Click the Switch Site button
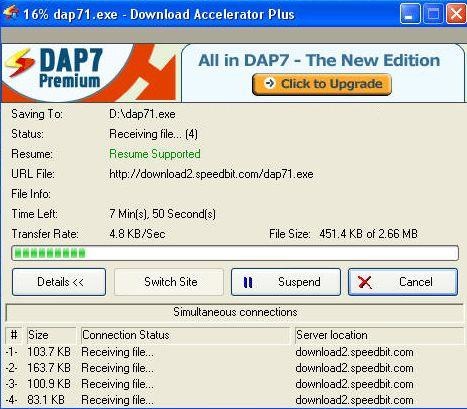This screenshot has height=409, width=467. pos(169,282)
